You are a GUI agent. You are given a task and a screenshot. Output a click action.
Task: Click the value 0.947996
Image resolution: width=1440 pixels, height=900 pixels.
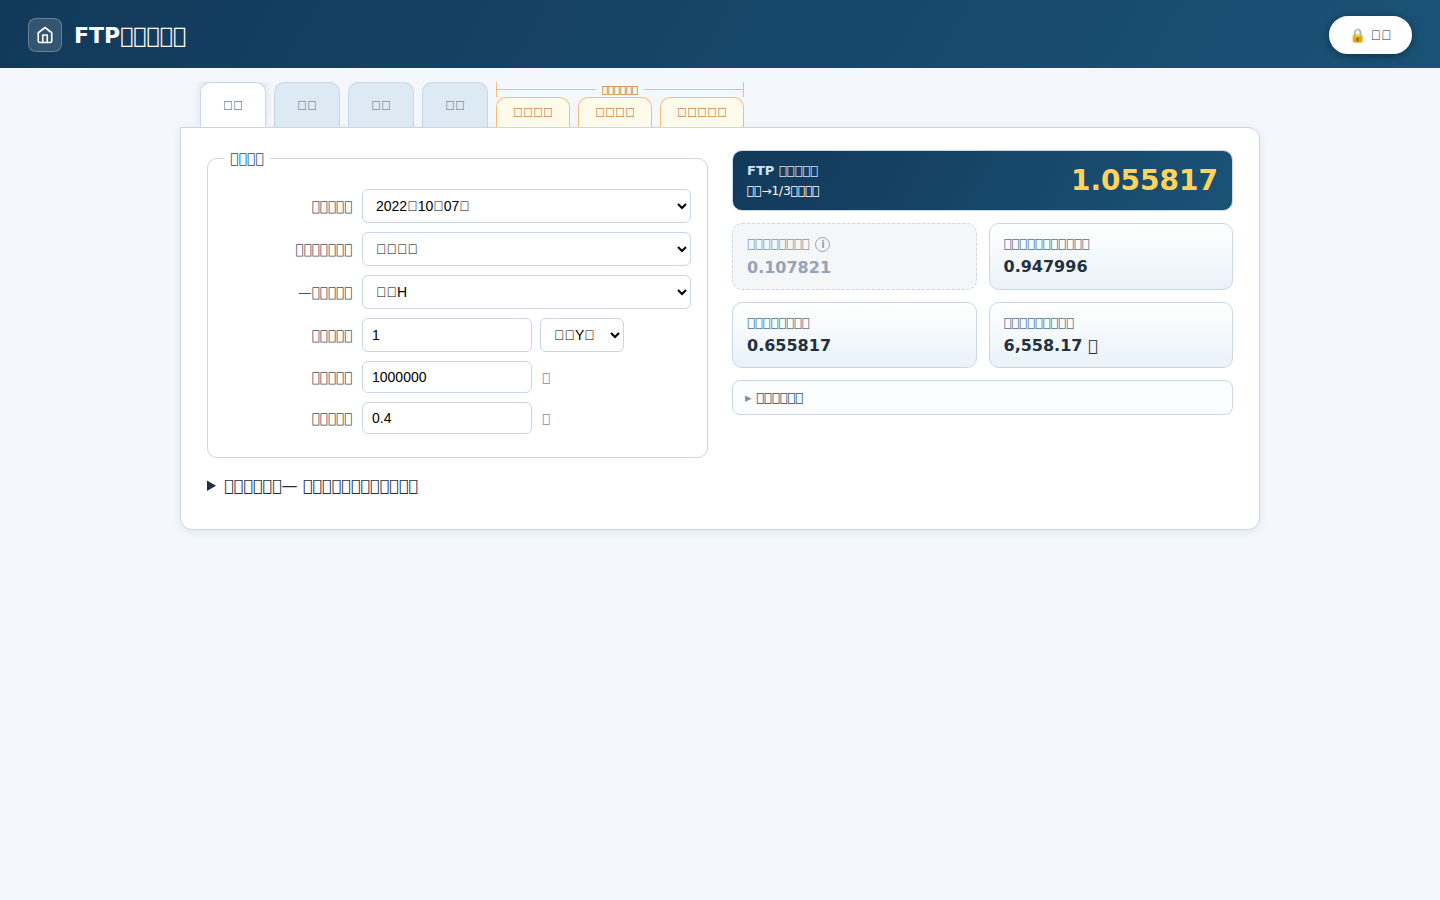1045,266
